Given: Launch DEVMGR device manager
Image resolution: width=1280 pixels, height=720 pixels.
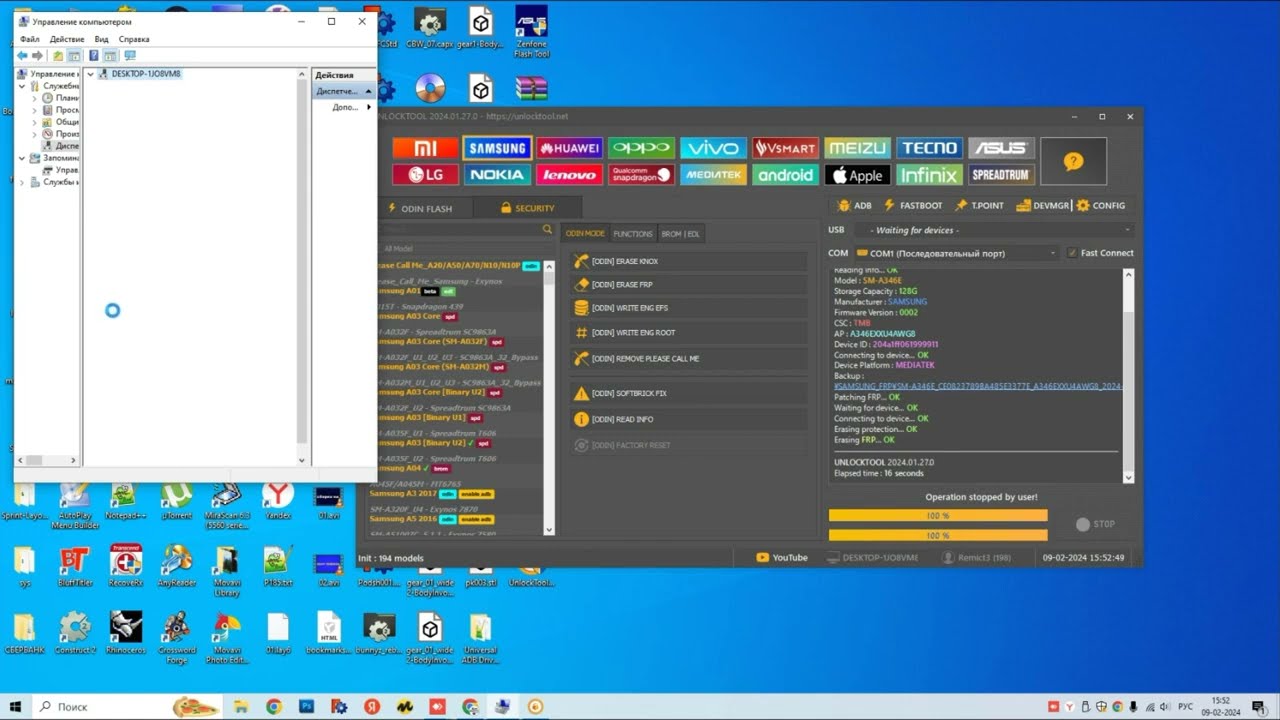Looking at the screenshot, I should (x=1043, y=205).
